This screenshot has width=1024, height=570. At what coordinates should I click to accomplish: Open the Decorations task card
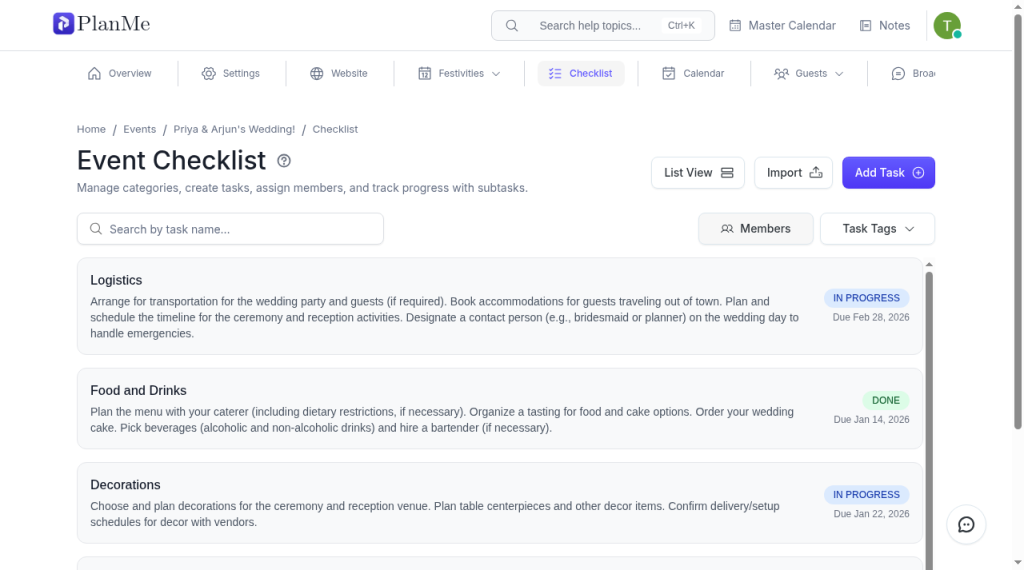[x=500, y=503]
